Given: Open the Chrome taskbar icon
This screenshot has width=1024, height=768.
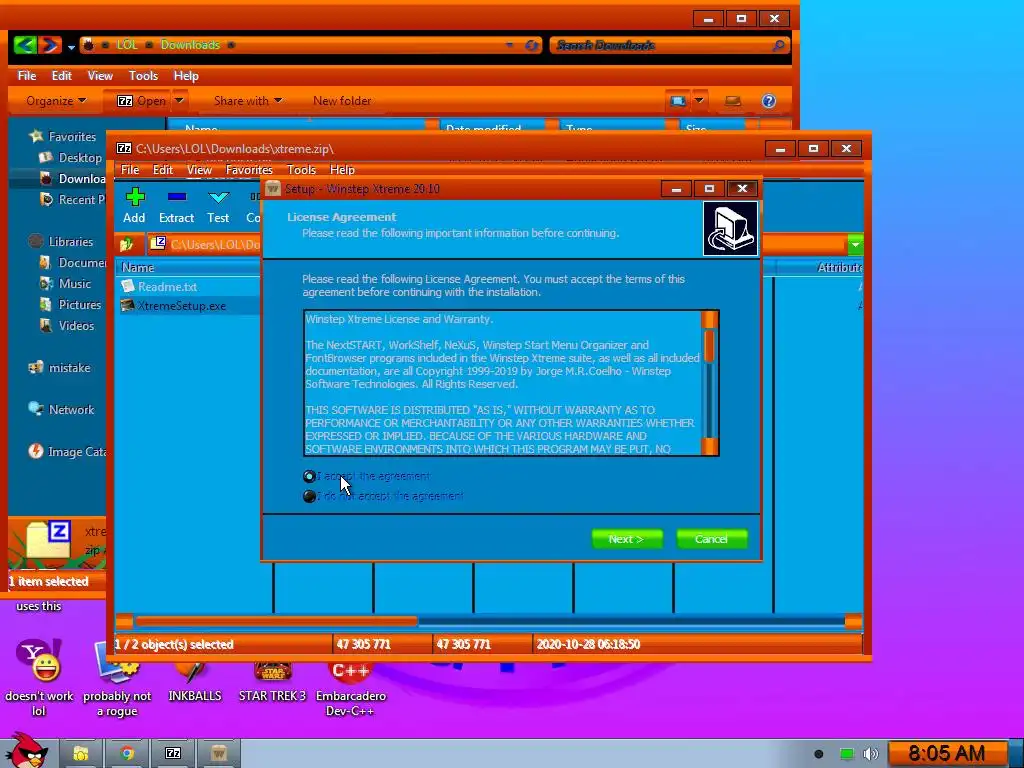Looking at the screenshot, I should pos(127,754).
